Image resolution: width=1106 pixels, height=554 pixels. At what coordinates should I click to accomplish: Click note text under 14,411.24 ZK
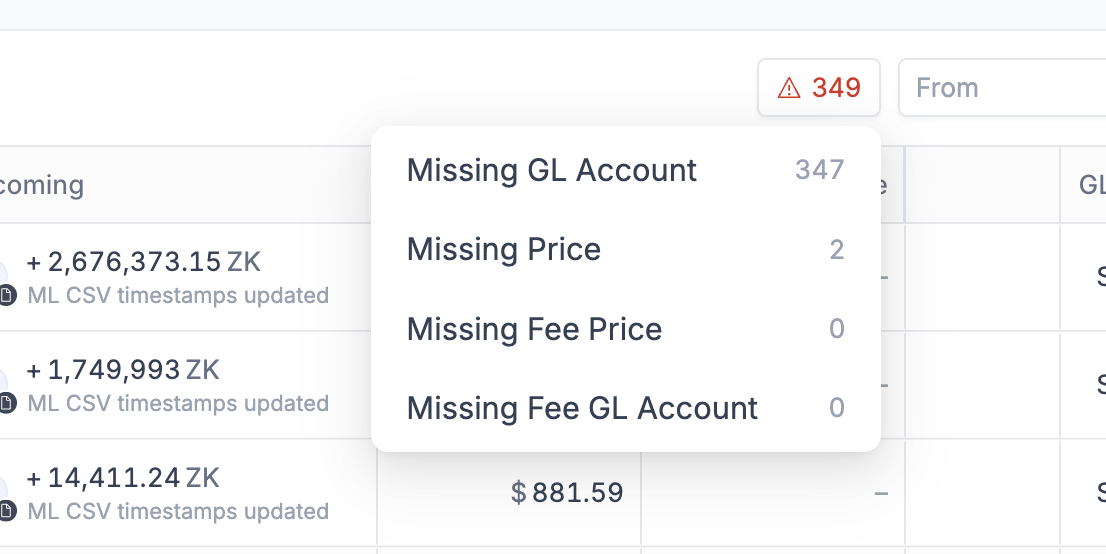pyautogui.click(x=178, y=512)
